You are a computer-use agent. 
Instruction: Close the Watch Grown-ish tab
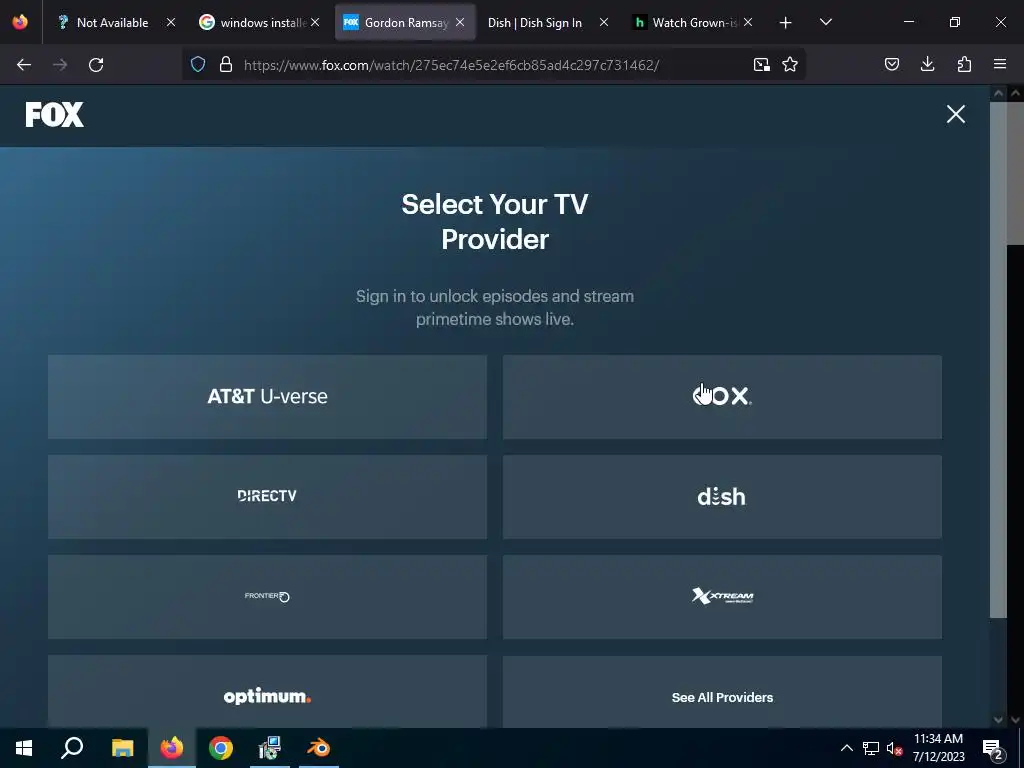pos(748,23)
